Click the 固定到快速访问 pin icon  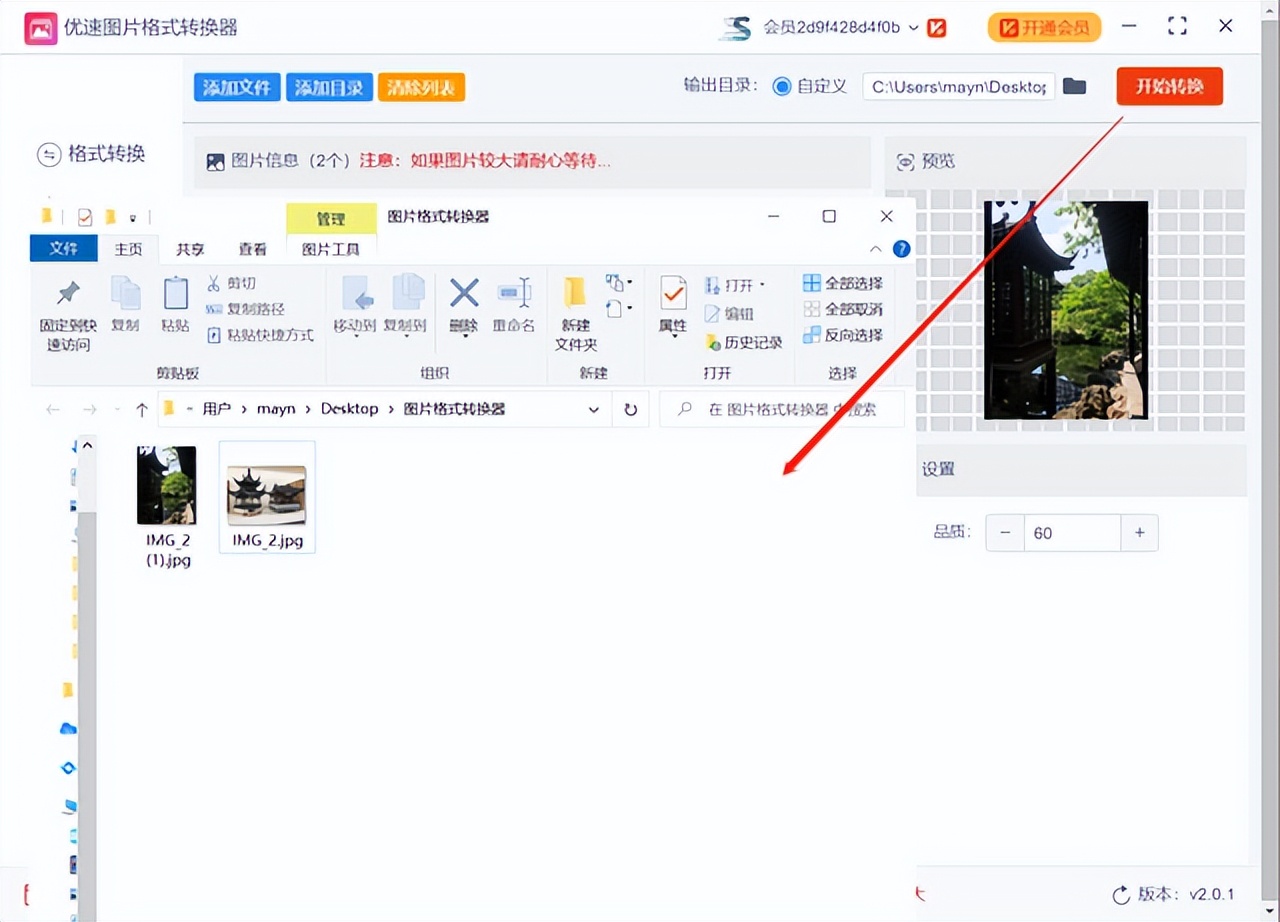click(x=68, y=293)
